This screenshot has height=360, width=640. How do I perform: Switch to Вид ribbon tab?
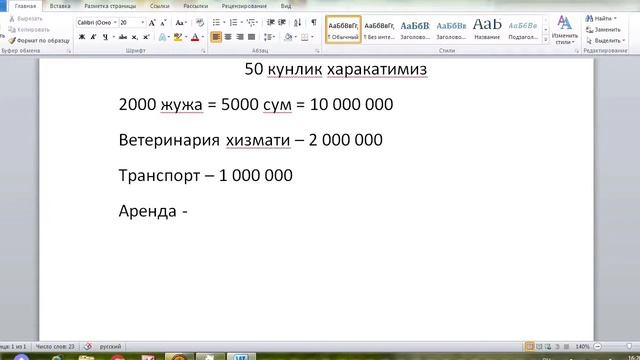click(286, 6)
